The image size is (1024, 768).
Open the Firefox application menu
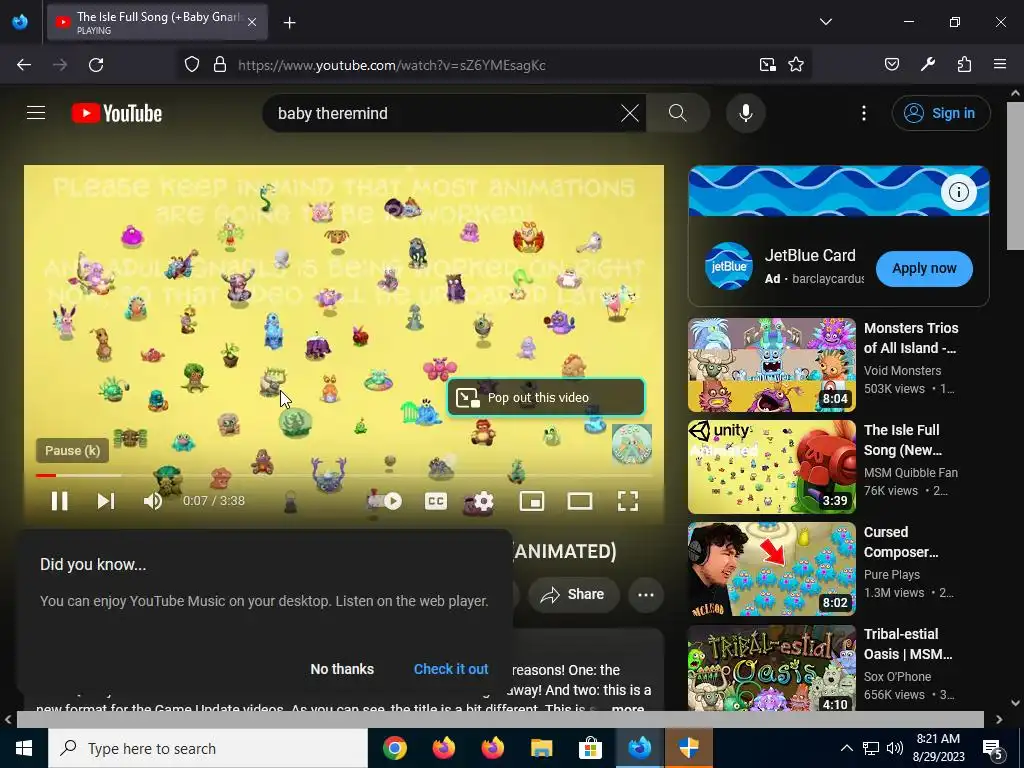coord(1000,65)
